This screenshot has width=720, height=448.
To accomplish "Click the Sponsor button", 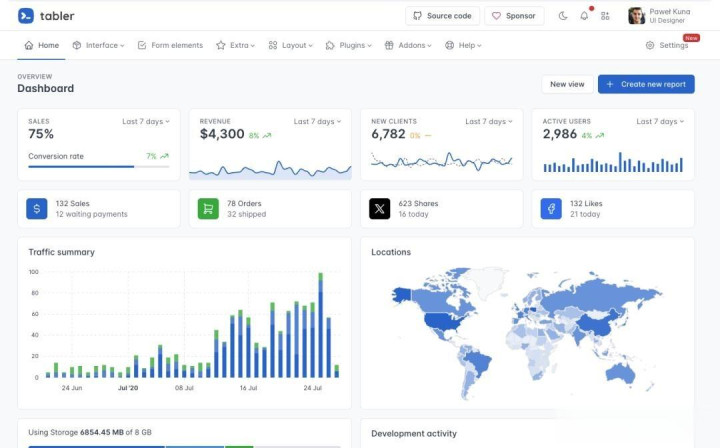I will (514, 16).
